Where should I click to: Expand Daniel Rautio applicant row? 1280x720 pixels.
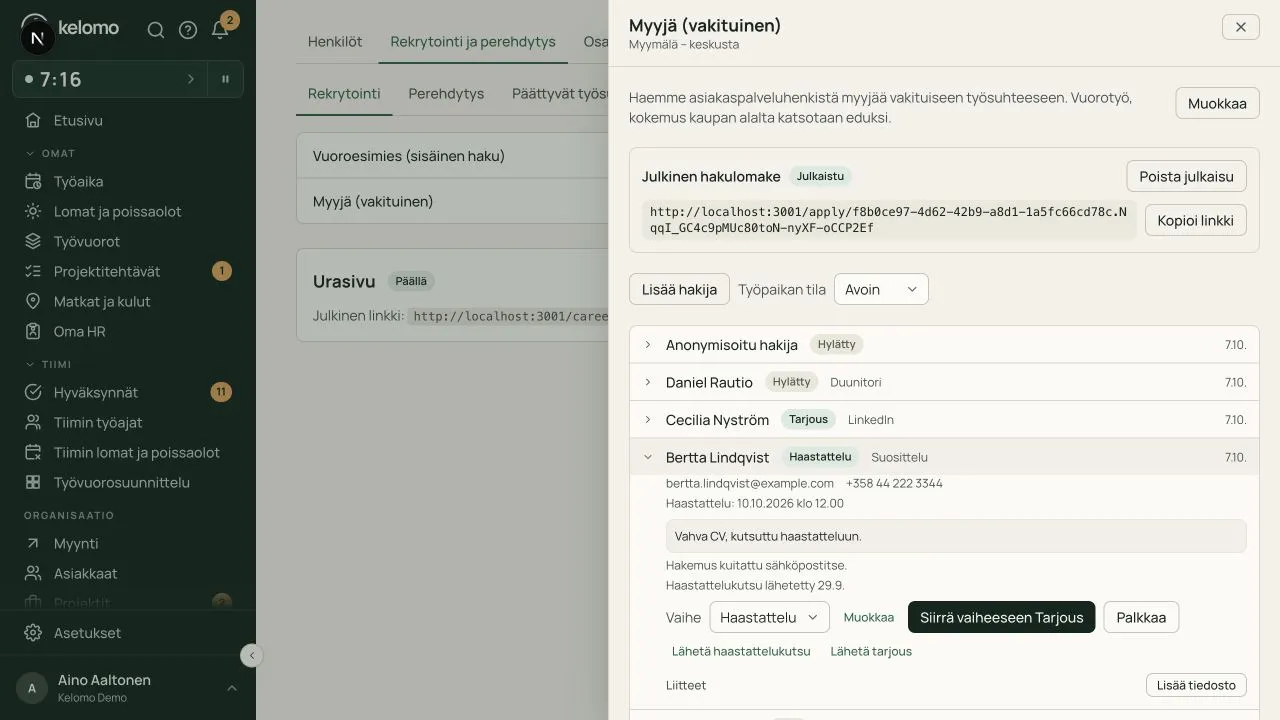944,382
